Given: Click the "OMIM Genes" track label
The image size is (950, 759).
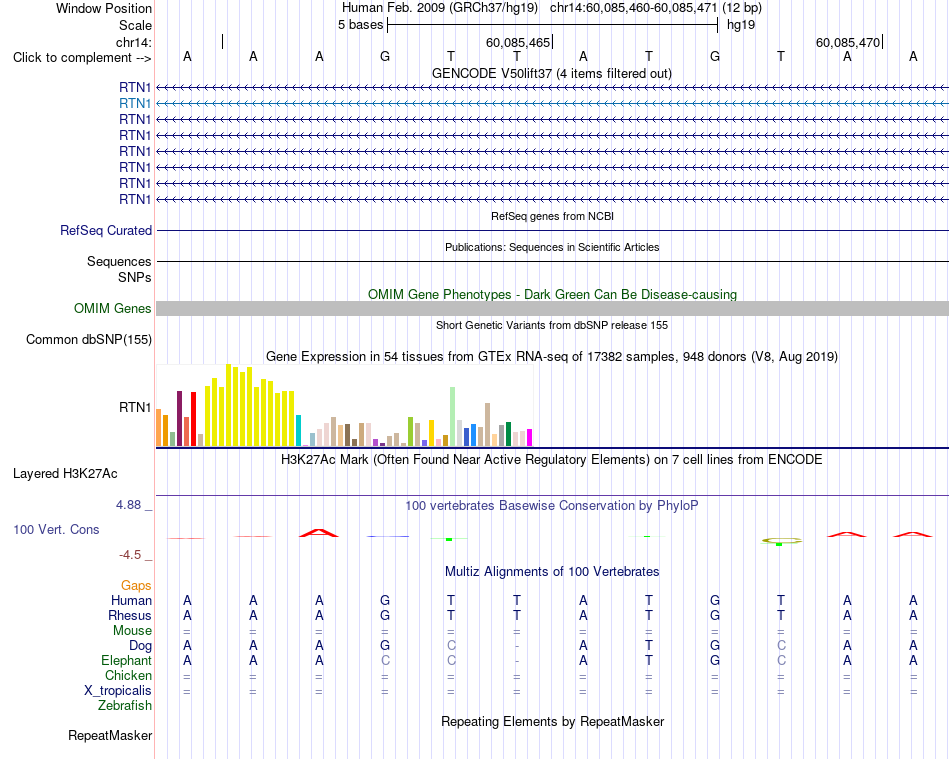Looking at the screenshot, I should [x=112, y=308].
